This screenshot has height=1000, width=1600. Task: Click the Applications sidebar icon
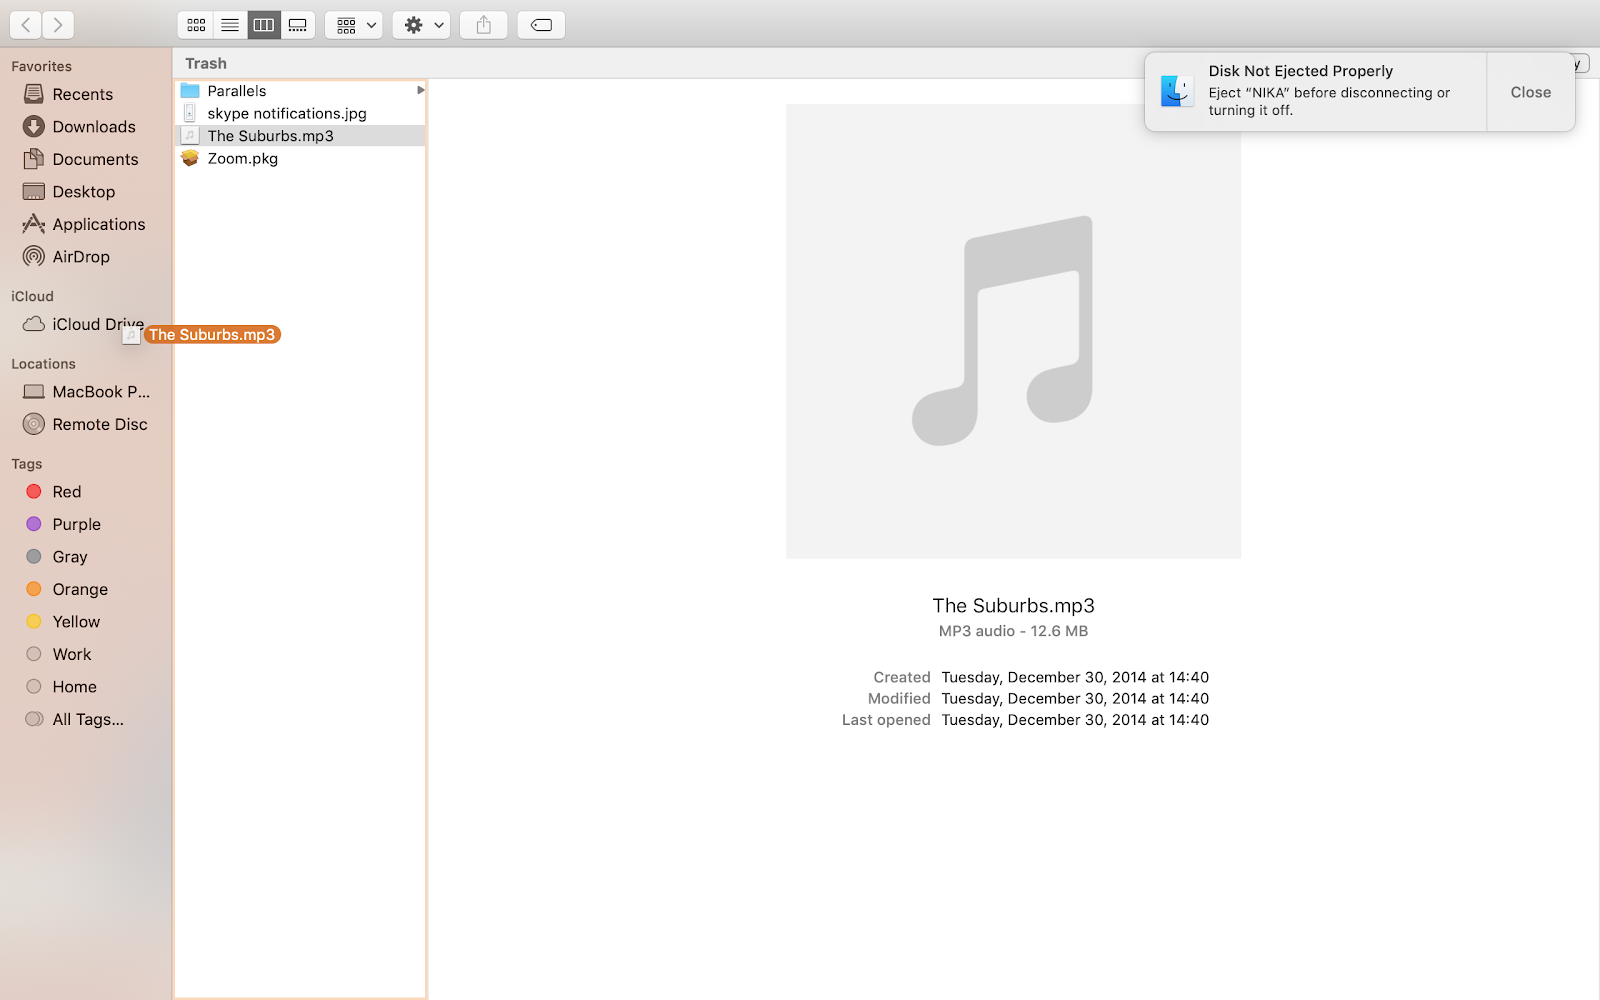pyautogui.click(x=34, y=224)
